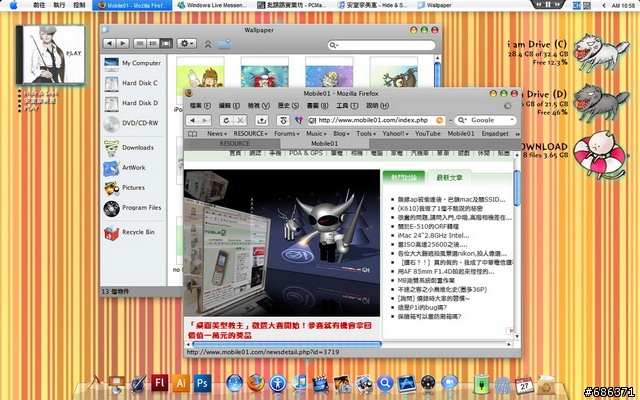Expand Music bookmark dropdown
Screen dimensions: 640x400
[316, 134]
